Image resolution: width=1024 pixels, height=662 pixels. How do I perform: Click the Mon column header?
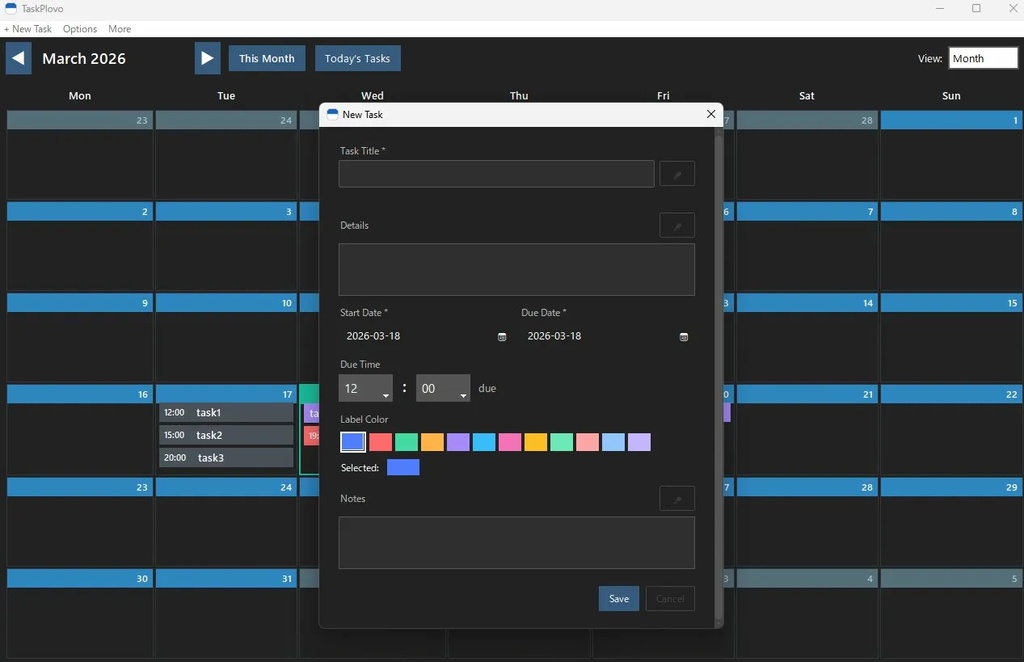point(80,95)
